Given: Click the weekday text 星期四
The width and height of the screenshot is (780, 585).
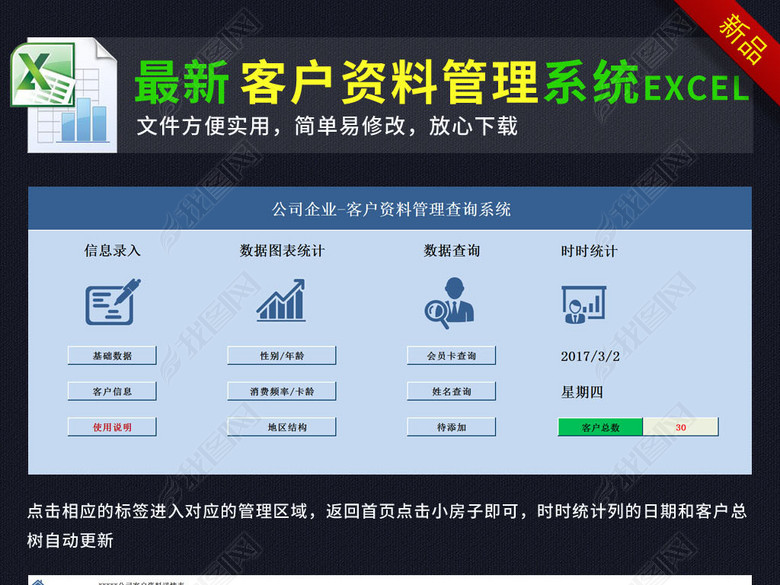Looking at the screenshot, I should click(582, 392).
